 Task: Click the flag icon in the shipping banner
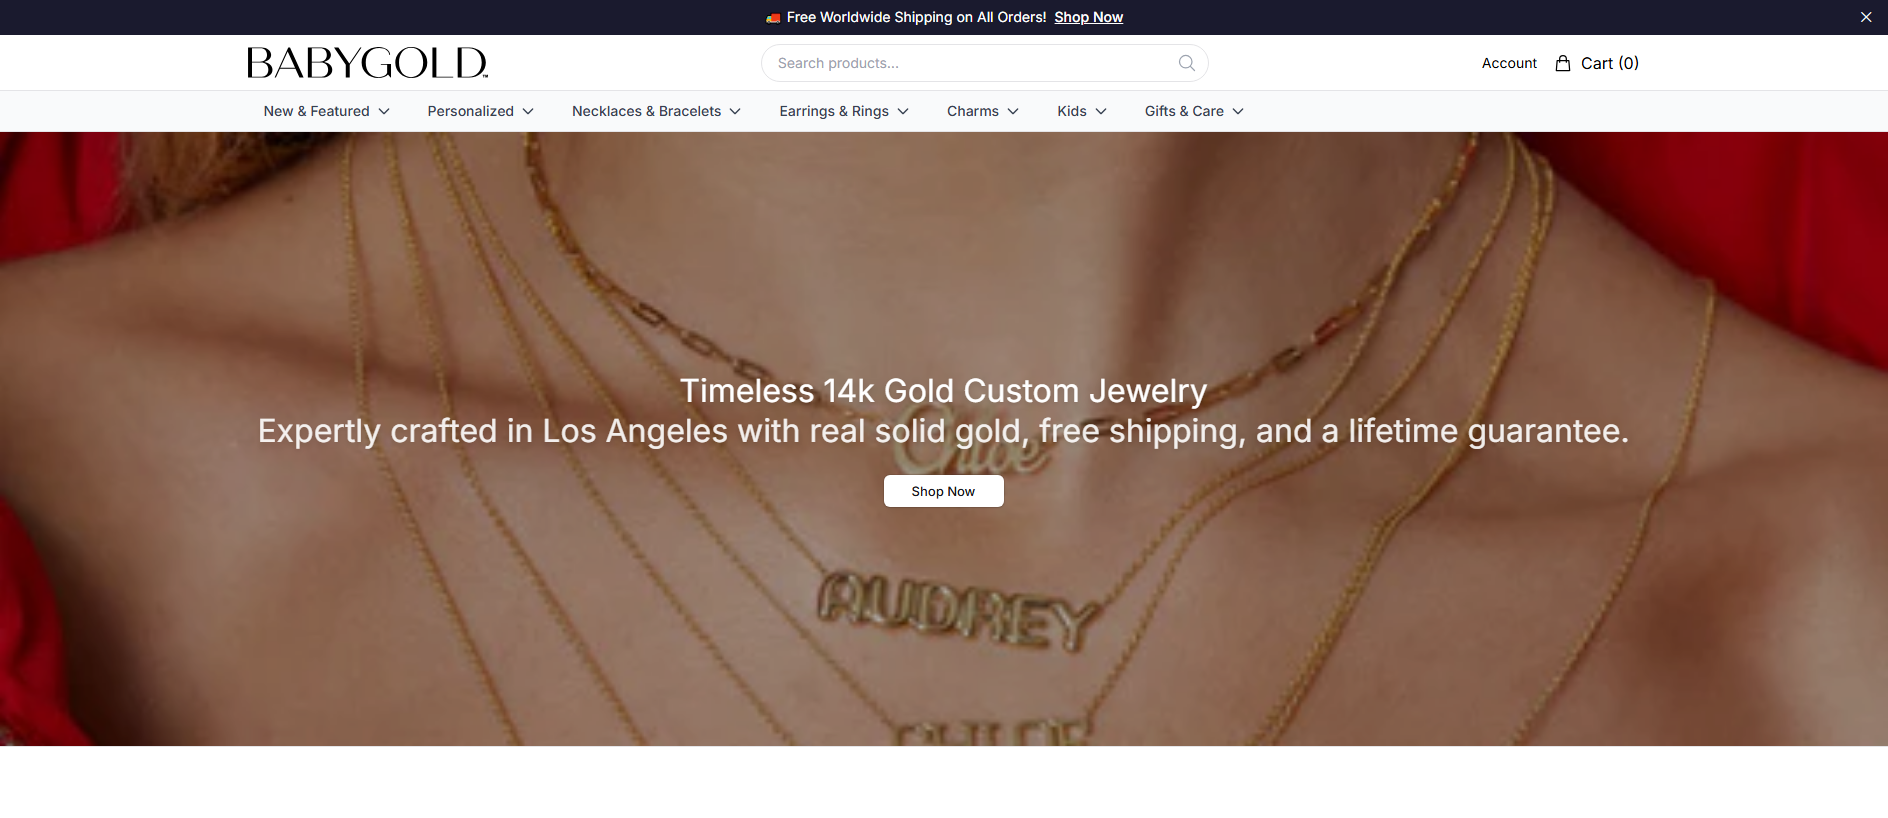point(773,18)
